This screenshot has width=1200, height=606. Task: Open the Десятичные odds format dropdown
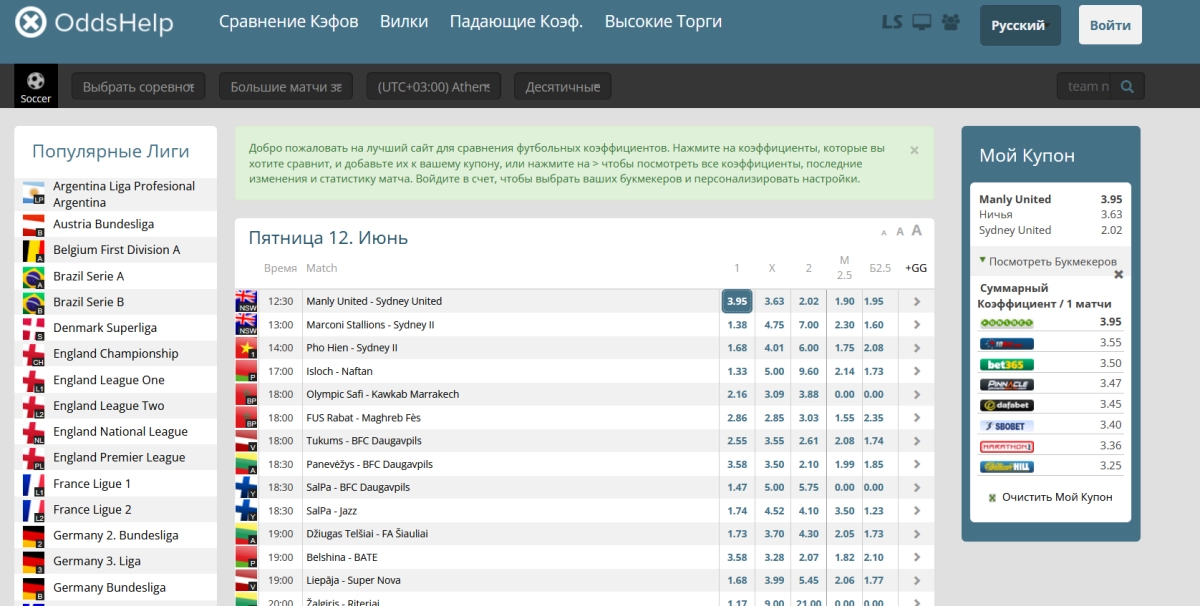click(x=562, y=87)
